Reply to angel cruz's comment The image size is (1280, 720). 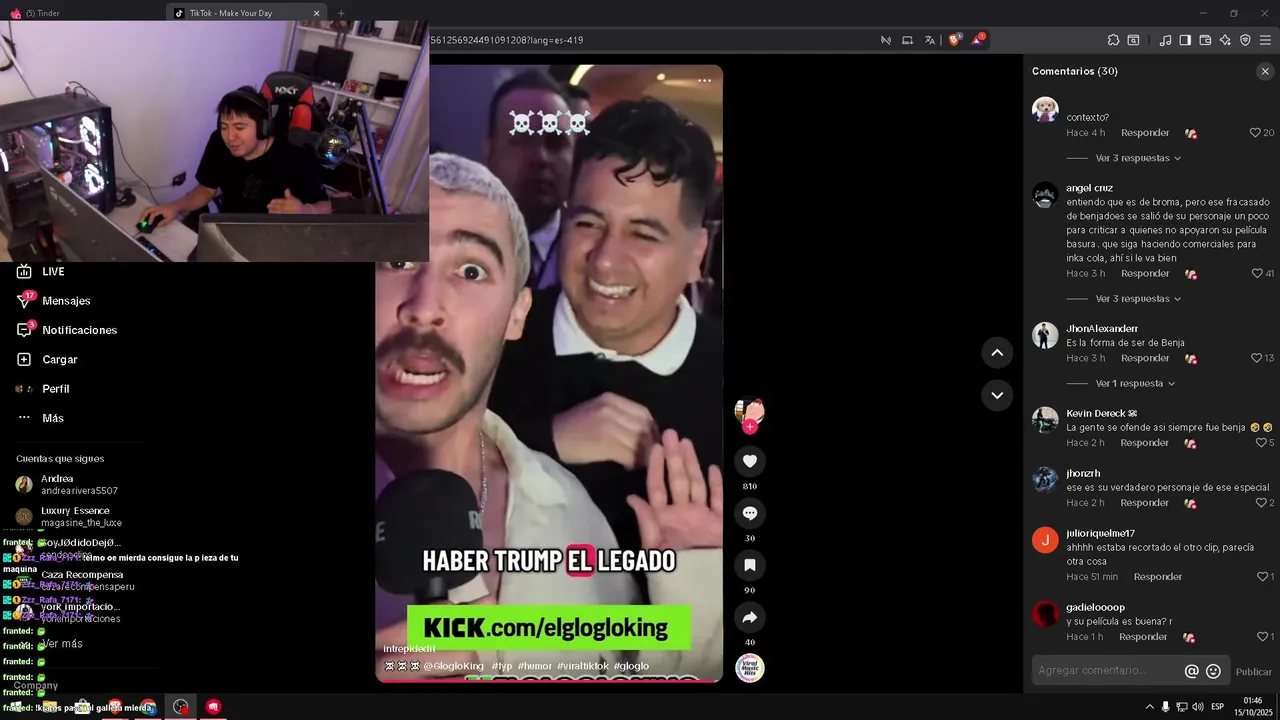tap(1145, 273)
